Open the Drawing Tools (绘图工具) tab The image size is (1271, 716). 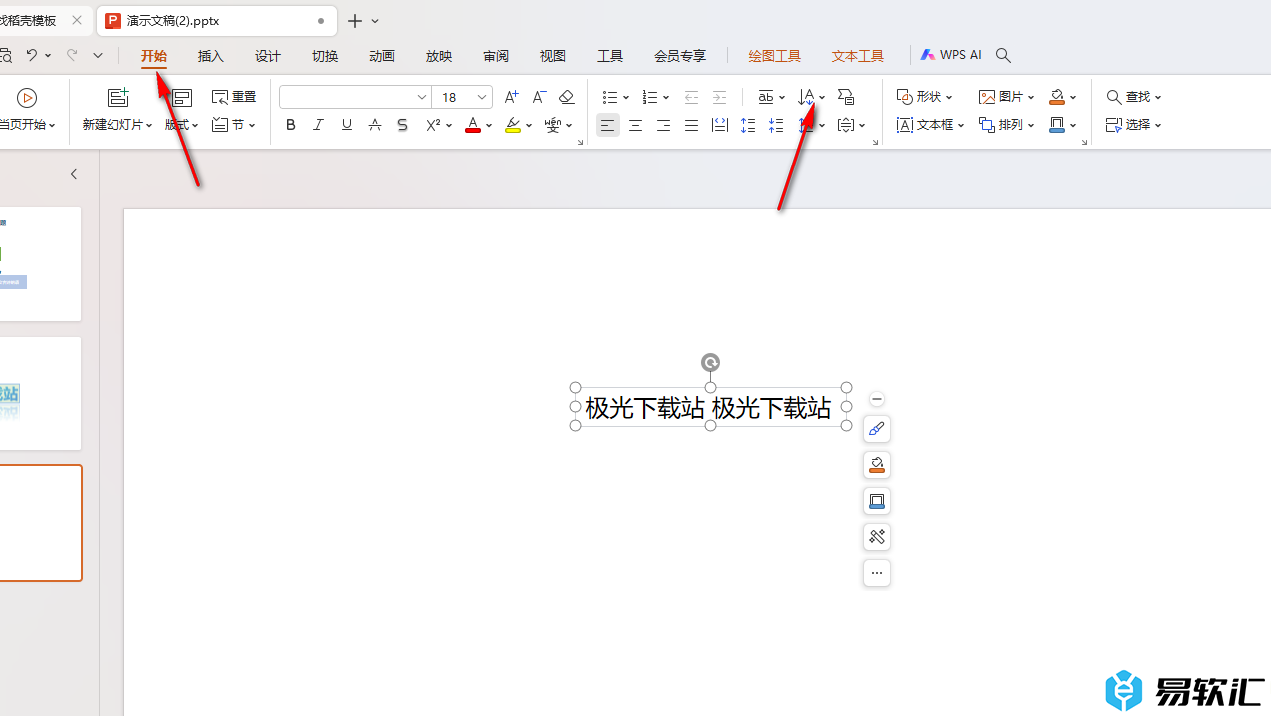tap(775, 56)
